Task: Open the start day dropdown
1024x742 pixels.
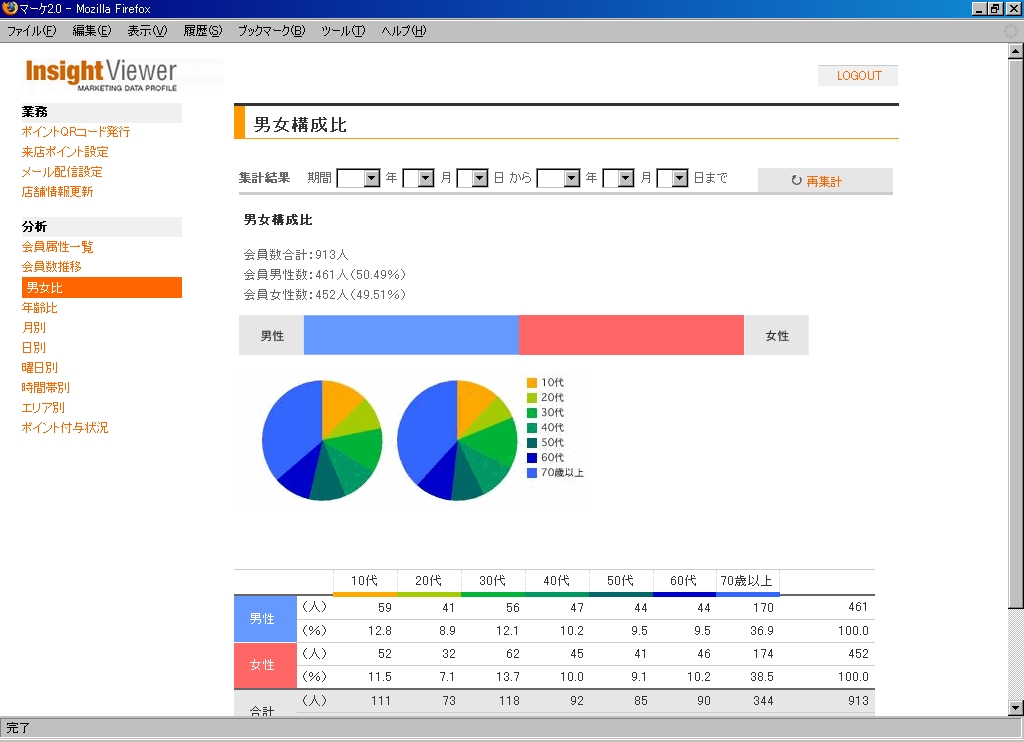Action: [472, 178]
